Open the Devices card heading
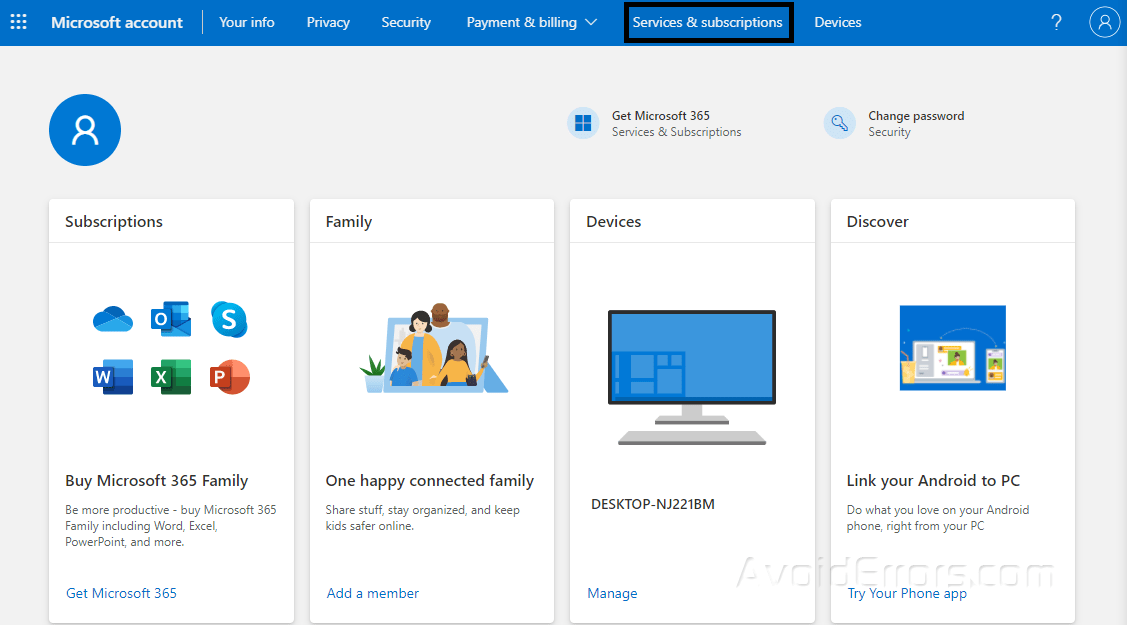Viewport: 1127px width, 625px height. 613,221
